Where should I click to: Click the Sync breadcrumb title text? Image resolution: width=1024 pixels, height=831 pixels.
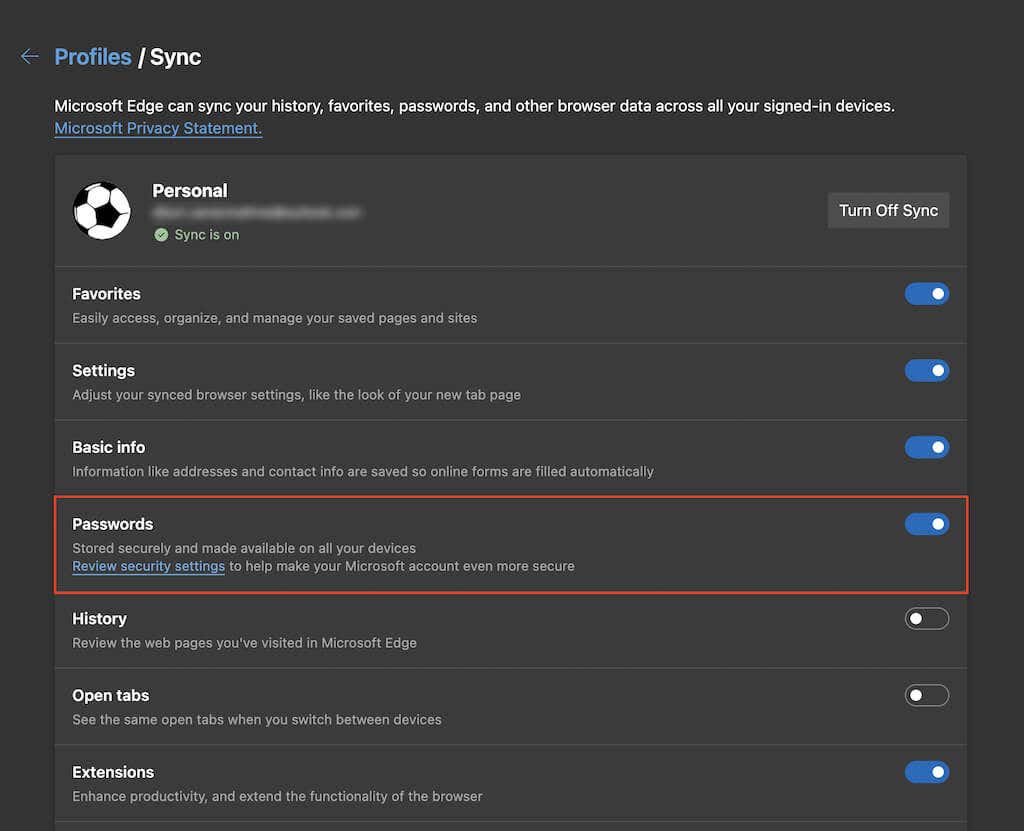click(x=176, y=57)
